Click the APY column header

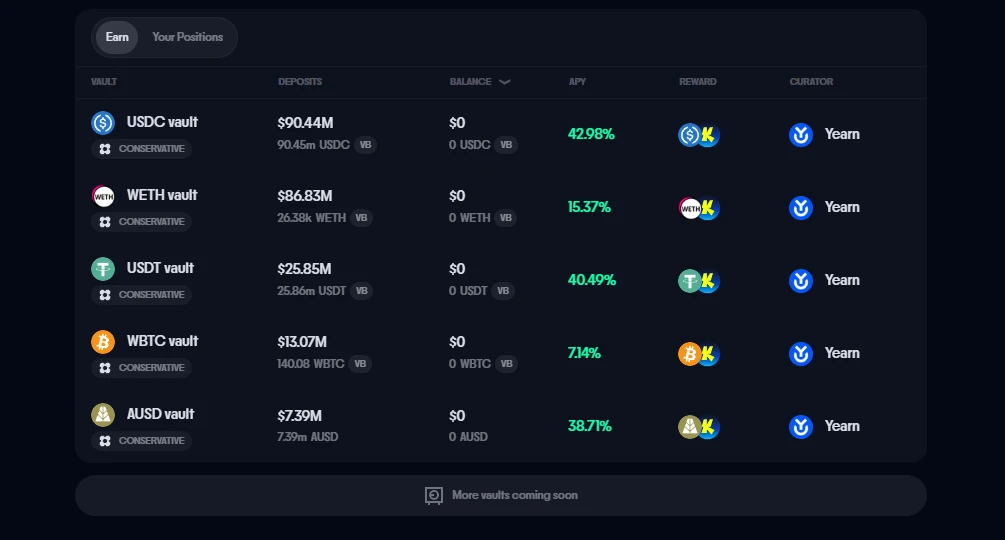coord(577,82)
